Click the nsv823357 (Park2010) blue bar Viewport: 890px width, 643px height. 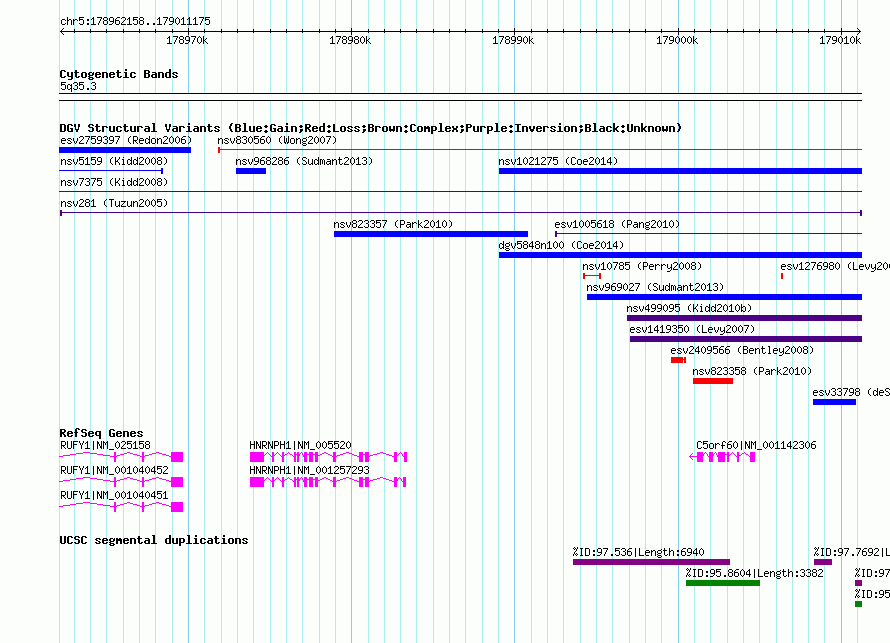click(x=431, y=234)
